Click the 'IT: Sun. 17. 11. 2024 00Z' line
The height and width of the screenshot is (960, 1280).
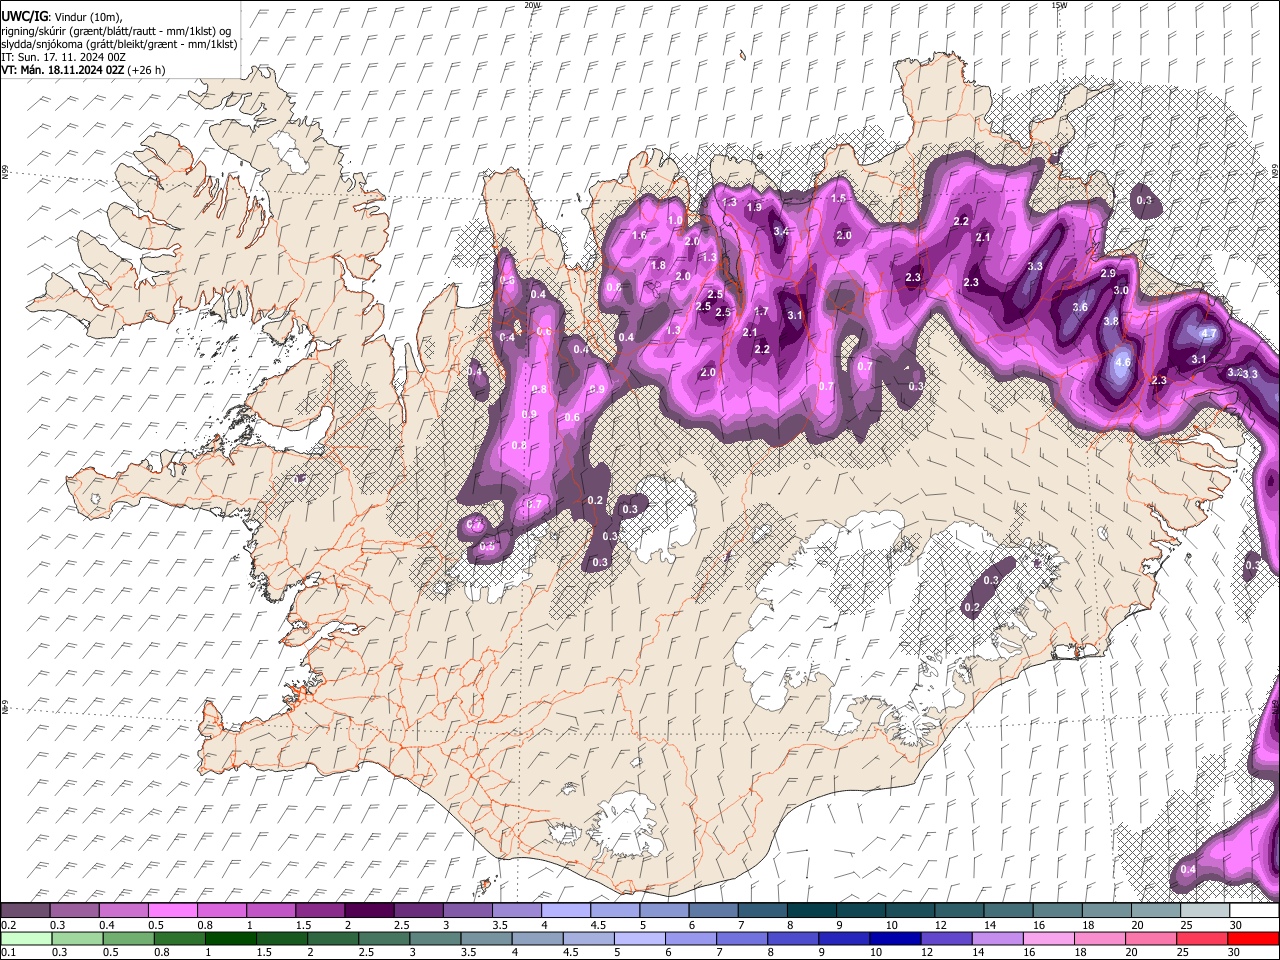[63, 57]
